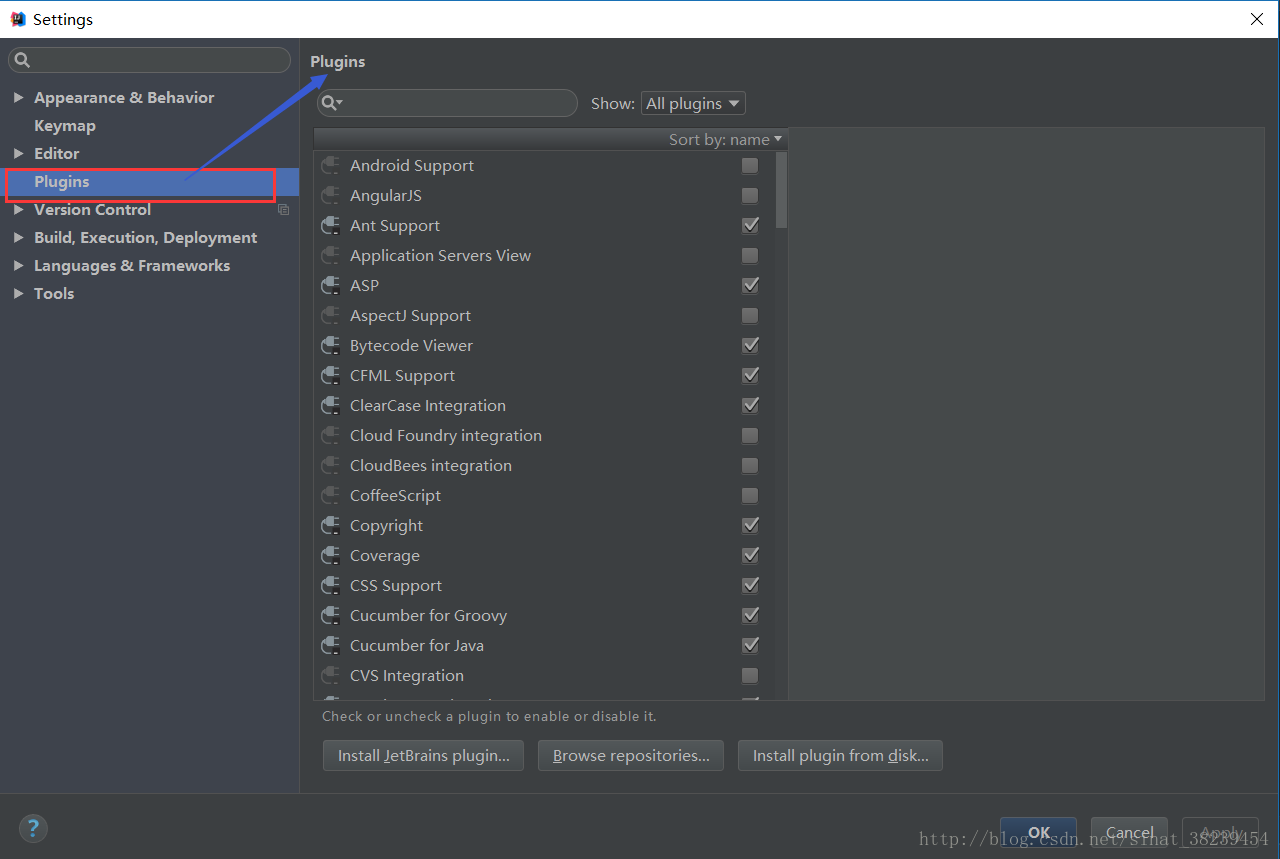Open the Appearance & Behavior settings entry
The height and width of the screenshot is (859, 1280).
click(124, 98)
